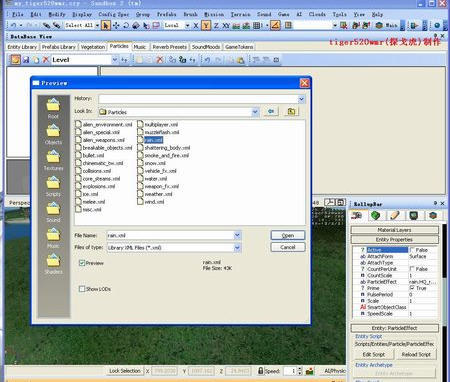This screenshot has height=382, width=450.
Task: Select the move tool in main toolbar
Action: pos(116,25)
